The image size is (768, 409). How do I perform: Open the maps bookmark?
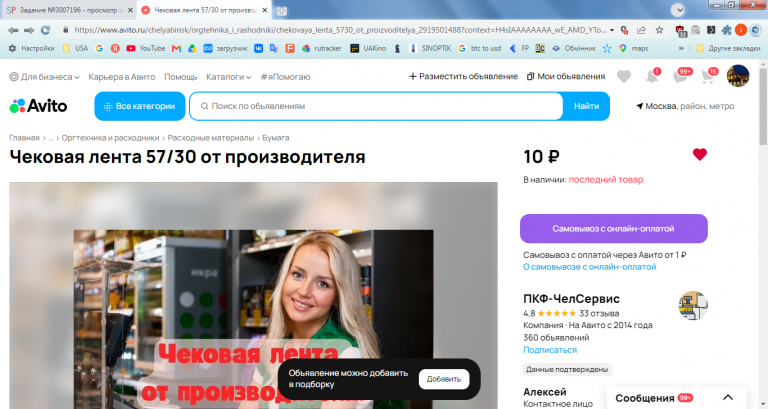pyautogui.click(x=633, y=48)
